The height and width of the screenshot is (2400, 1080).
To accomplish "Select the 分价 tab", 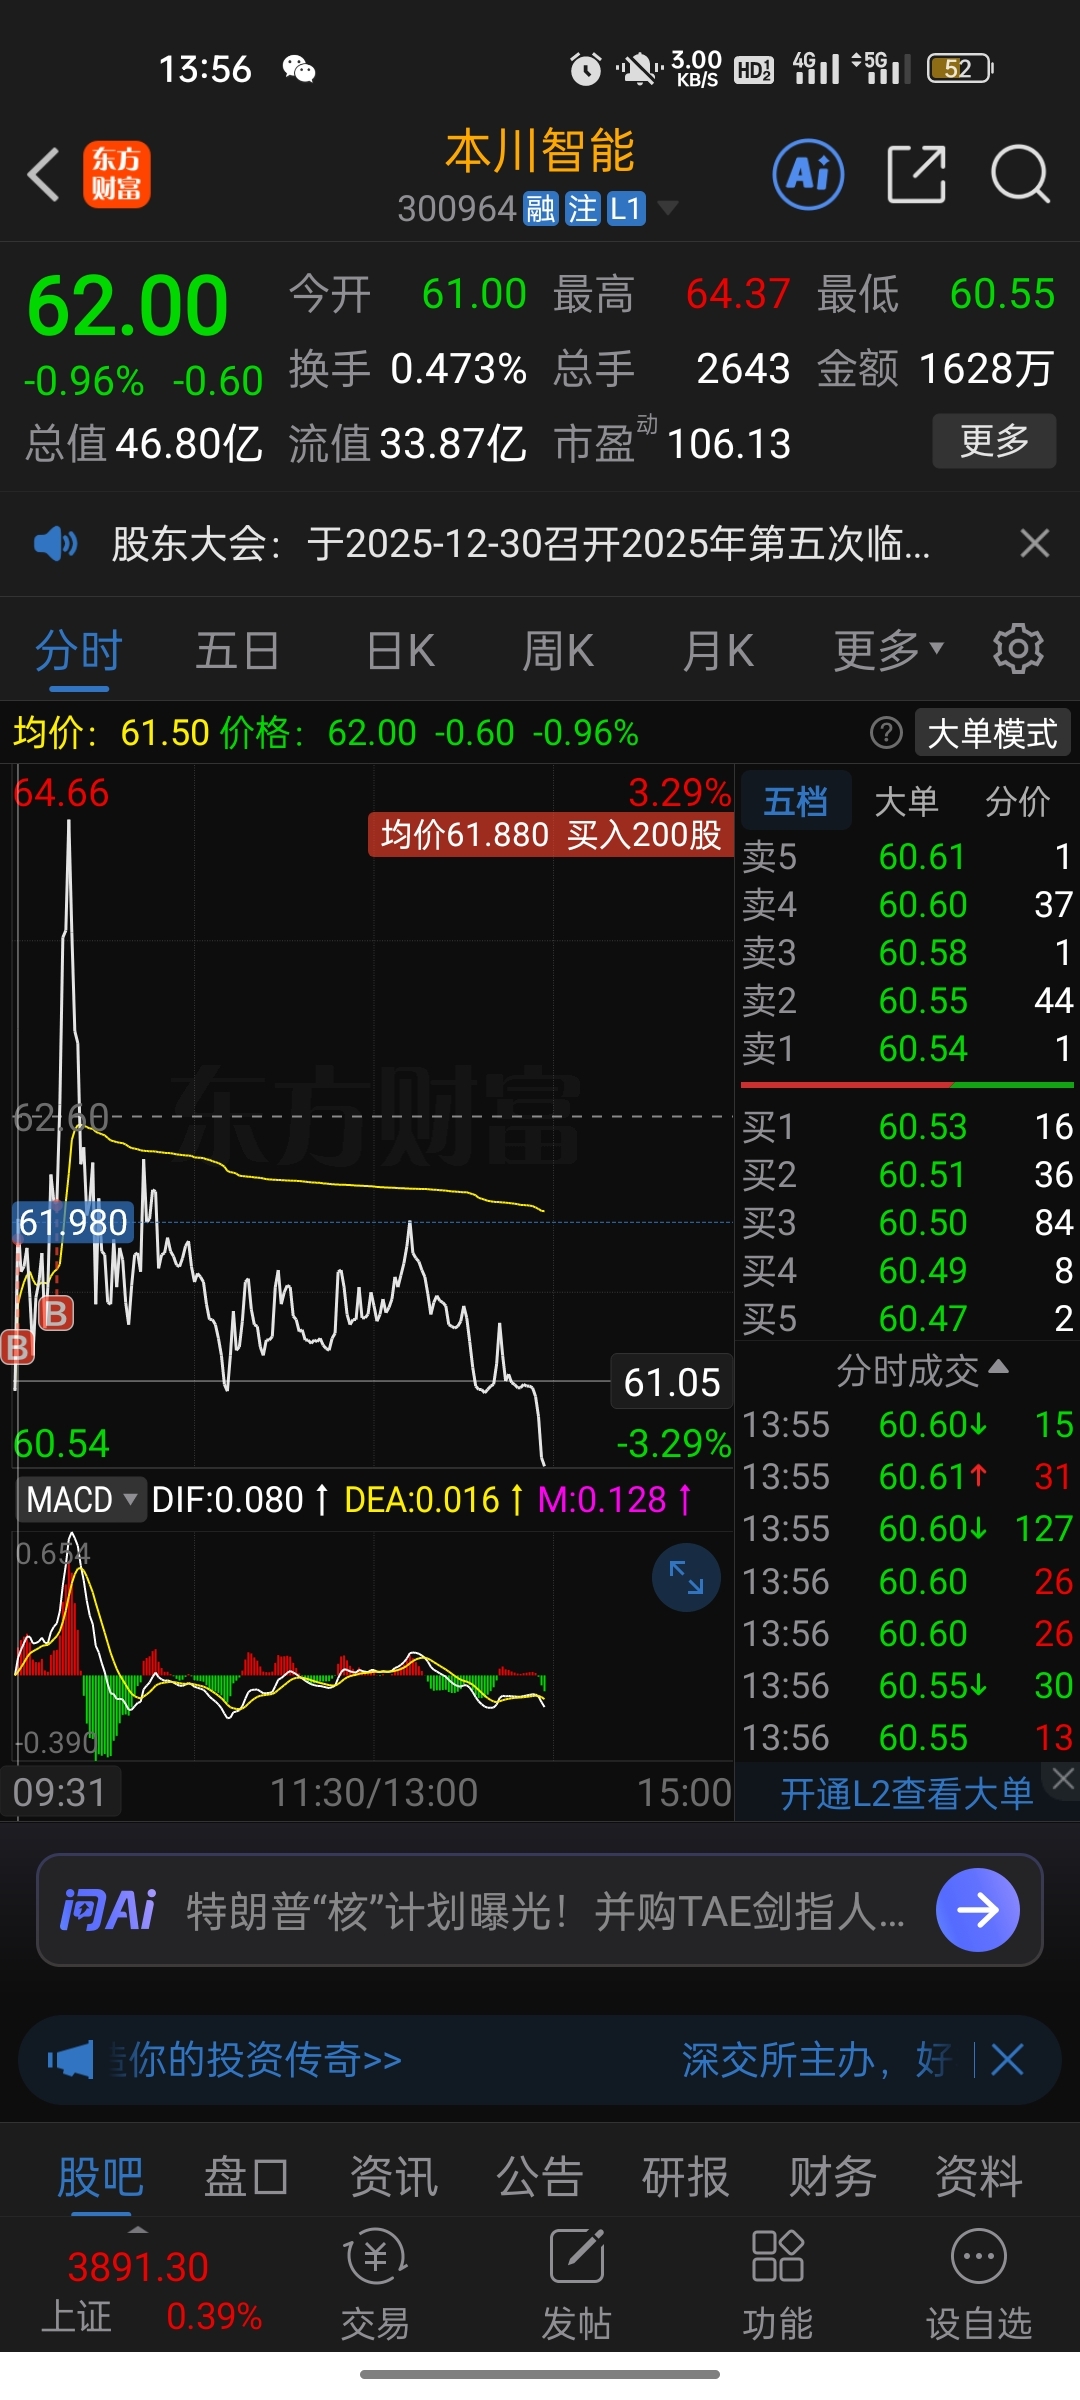I will (1017, 801).
